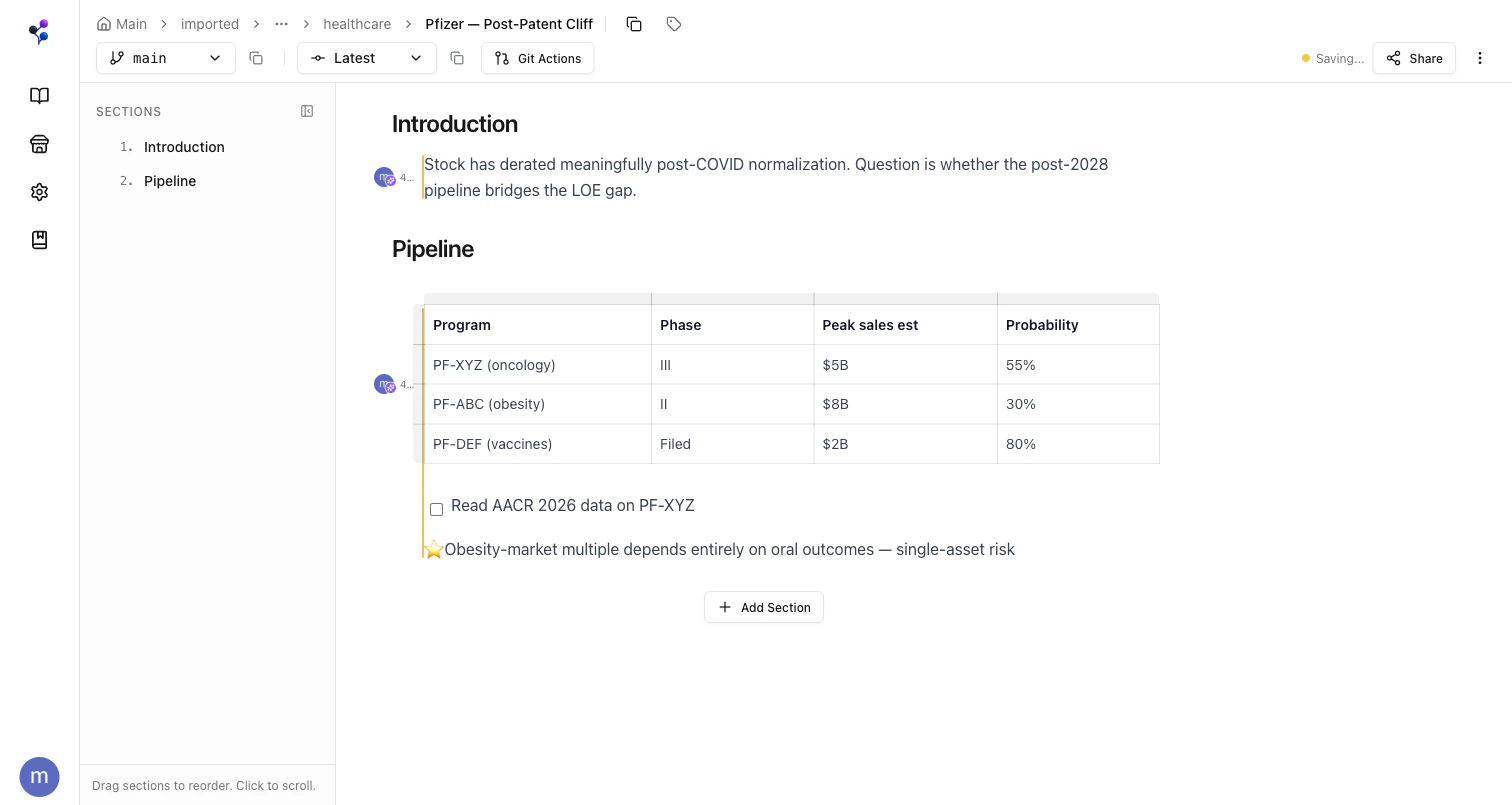This screenshot has height=805, width=1512.
Task: Open the main branch dropdown
Action: pyautogui.click(x=166, y=58)
